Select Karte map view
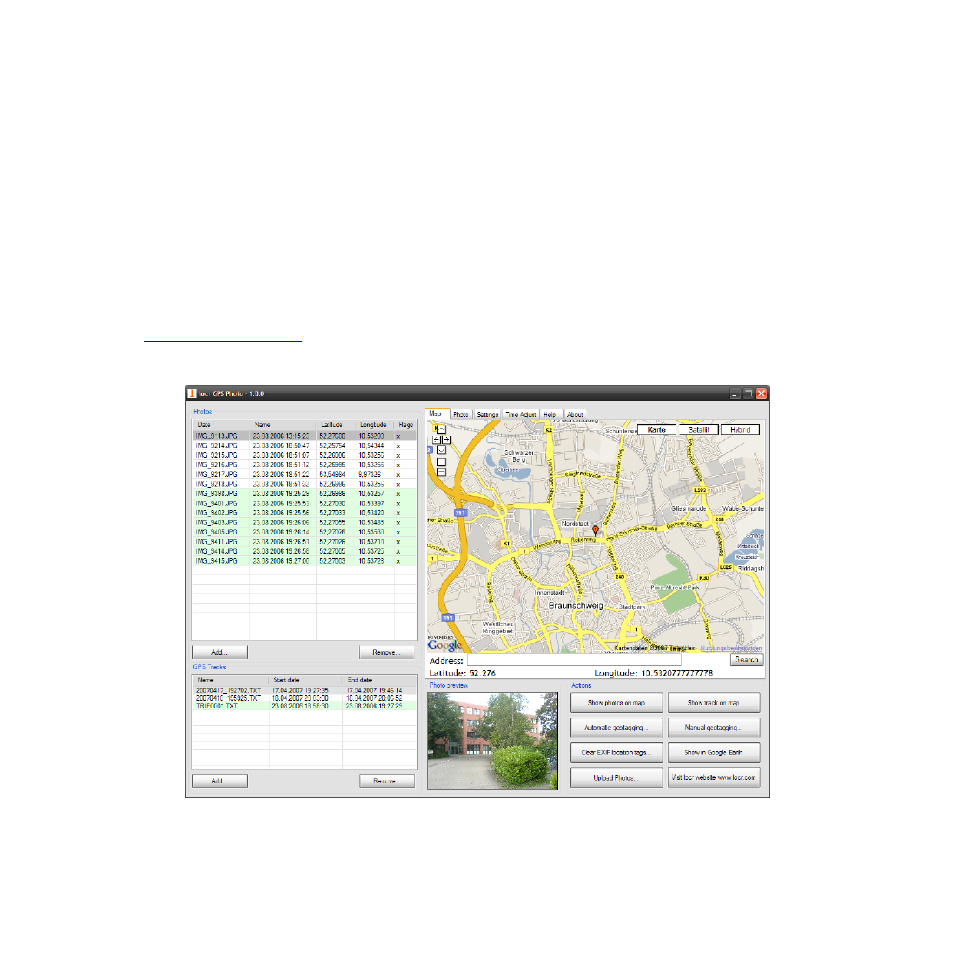 (656, 430)
